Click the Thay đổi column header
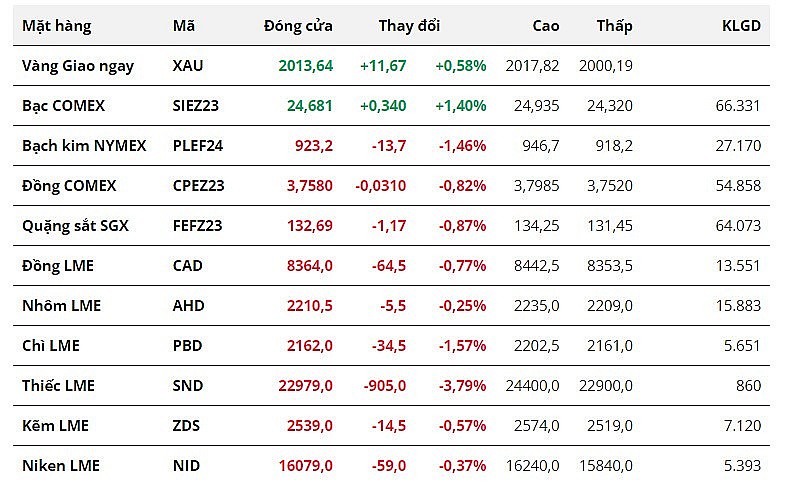Image resolution: width=794 pixels, height=486 pixels. tap(409, 26)
